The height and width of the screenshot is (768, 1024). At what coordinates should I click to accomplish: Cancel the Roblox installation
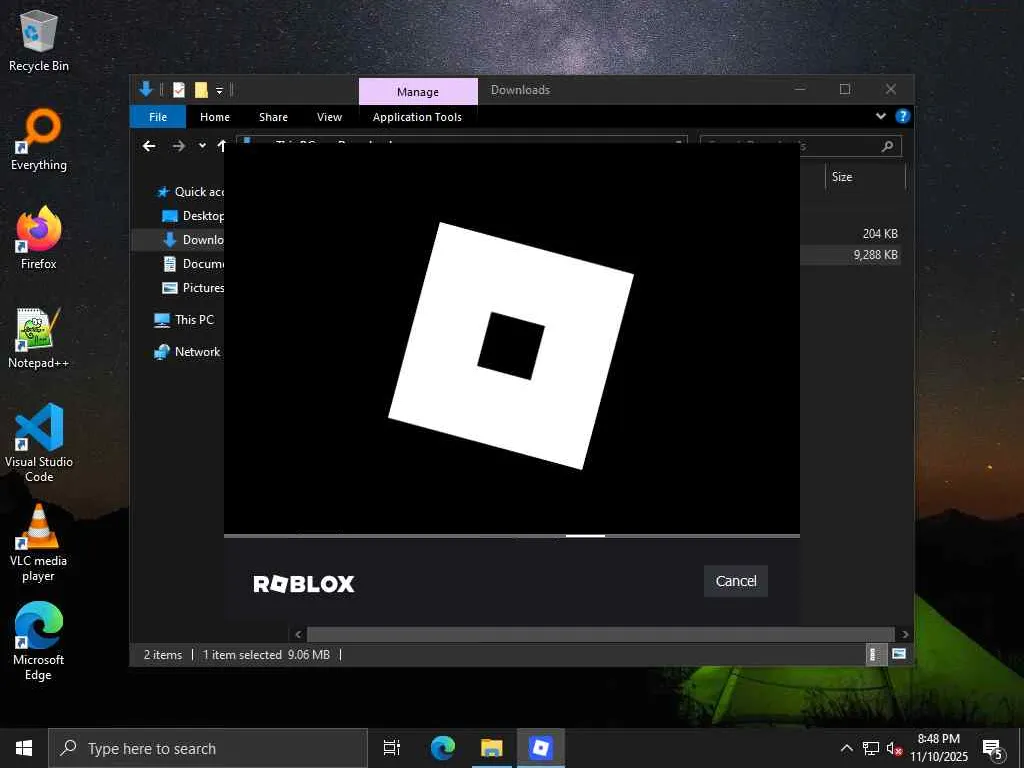[735, 581]
